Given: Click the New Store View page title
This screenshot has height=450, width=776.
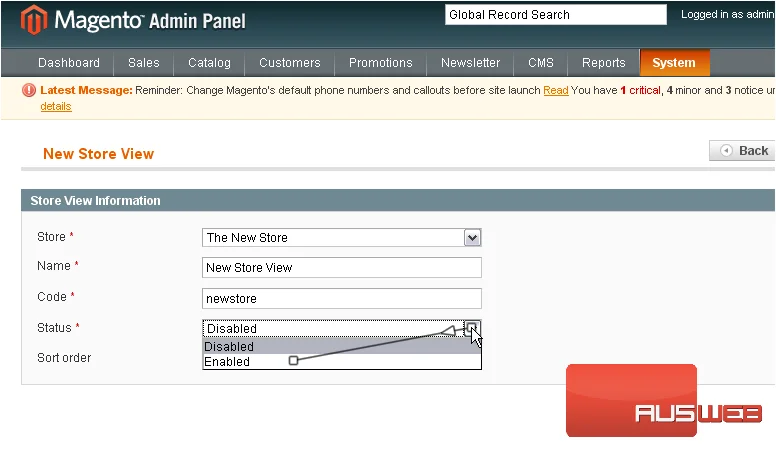Looking at the screenshot, I should click(x=98, y=154).
